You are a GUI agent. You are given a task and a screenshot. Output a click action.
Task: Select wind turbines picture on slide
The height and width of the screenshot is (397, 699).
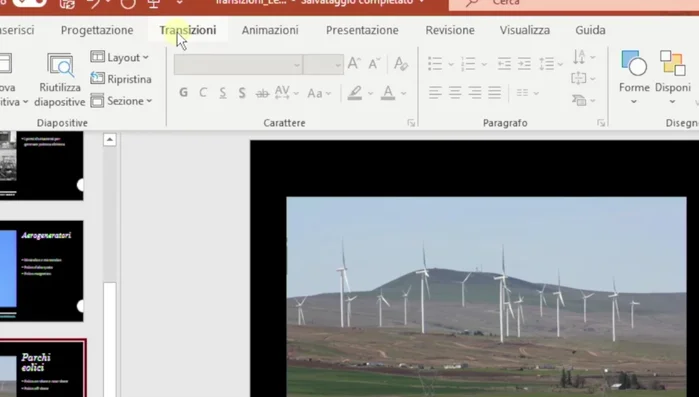point(486,296)
